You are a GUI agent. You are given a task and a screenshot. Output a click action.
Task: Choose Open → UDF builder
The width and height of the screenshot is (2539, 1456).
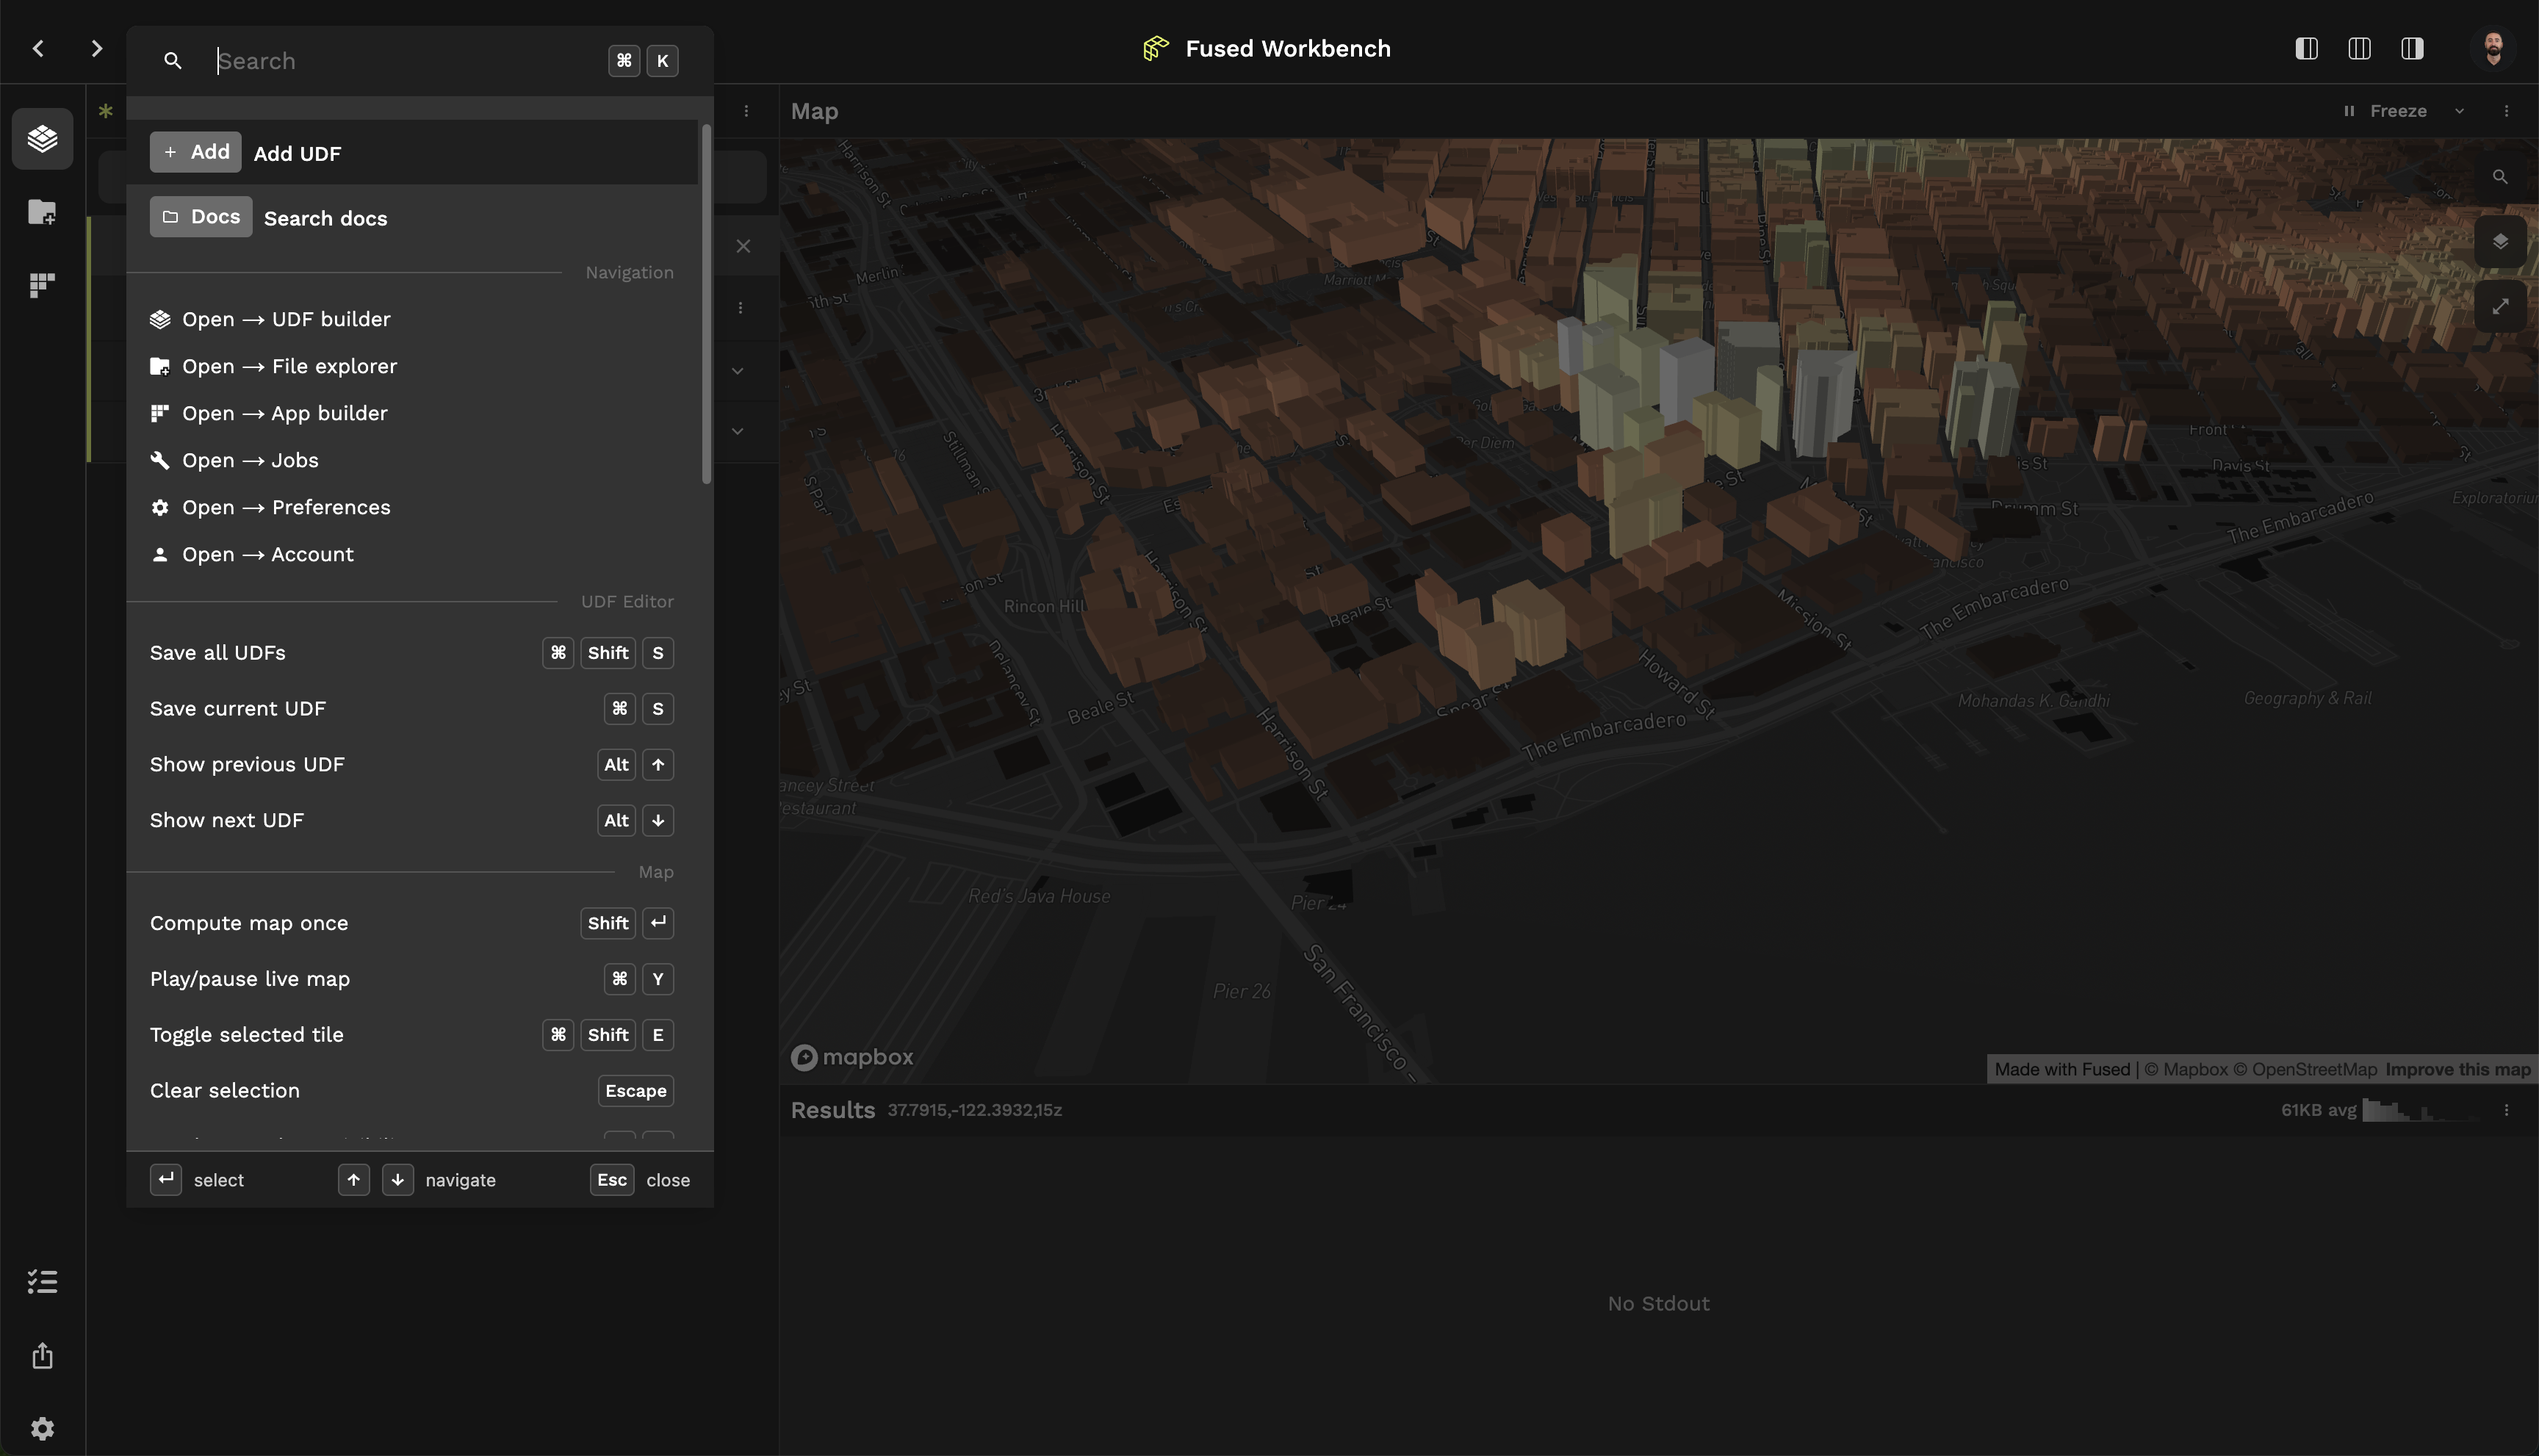[x=413, y=319]
